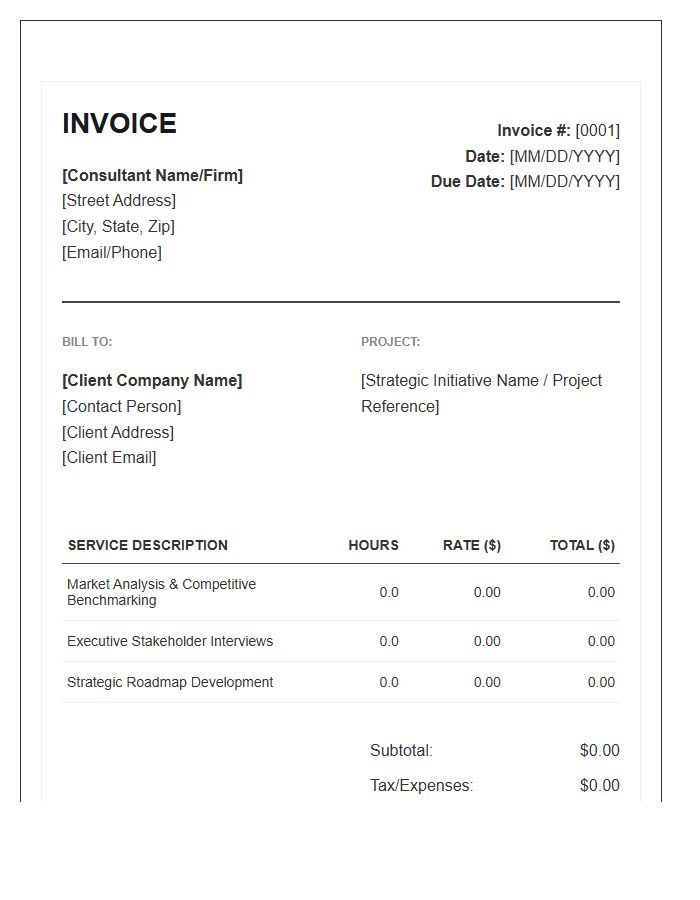The image size is (700, 900).
Task: Click rate value for Strategic Roadmap Development
Action: pyautogui.click(x=487, y=682)
